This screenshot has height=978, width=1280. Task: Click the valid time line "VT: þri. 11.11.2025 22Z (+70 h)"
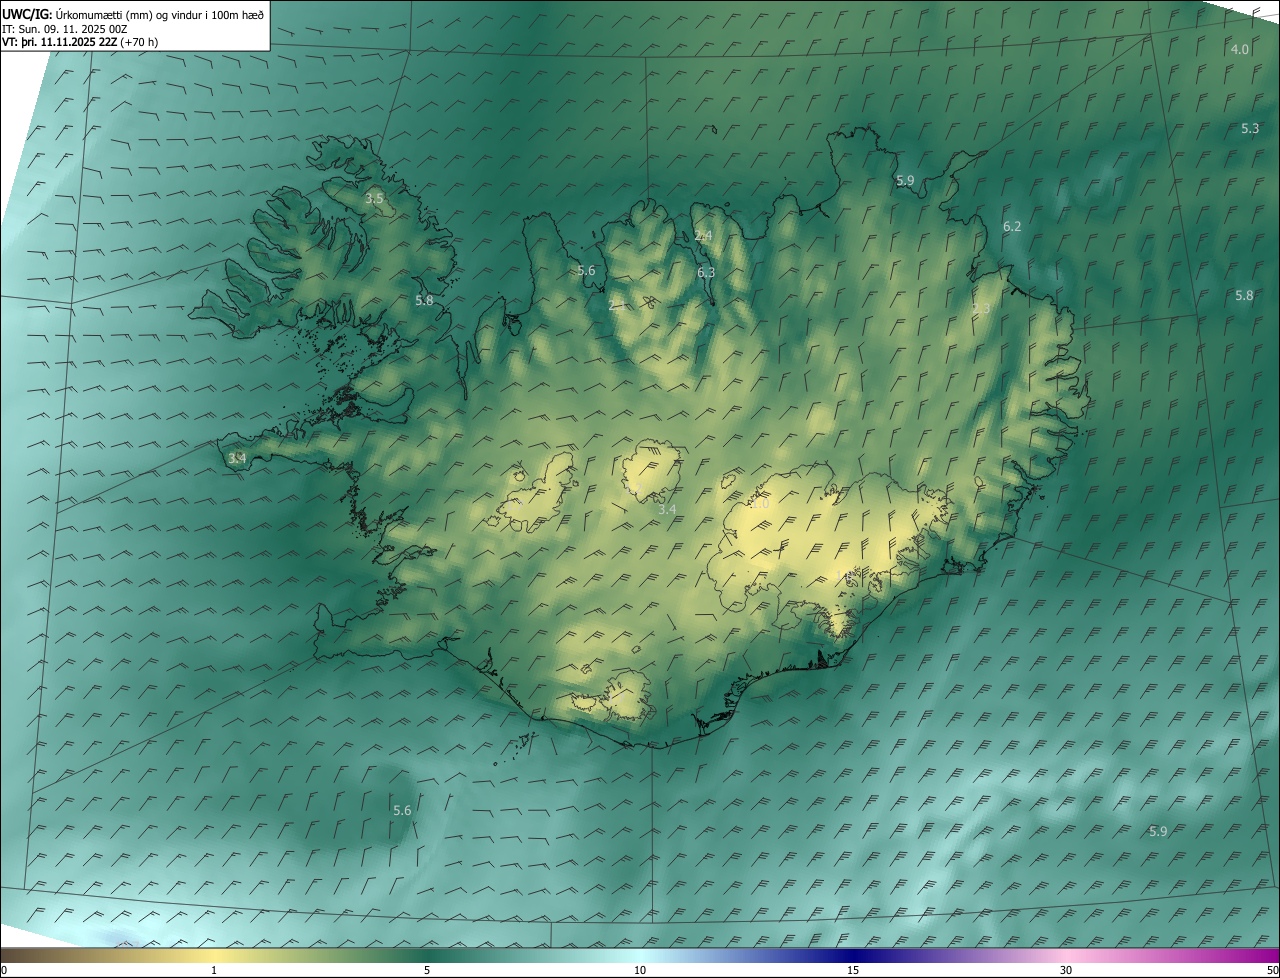[80, 42]
